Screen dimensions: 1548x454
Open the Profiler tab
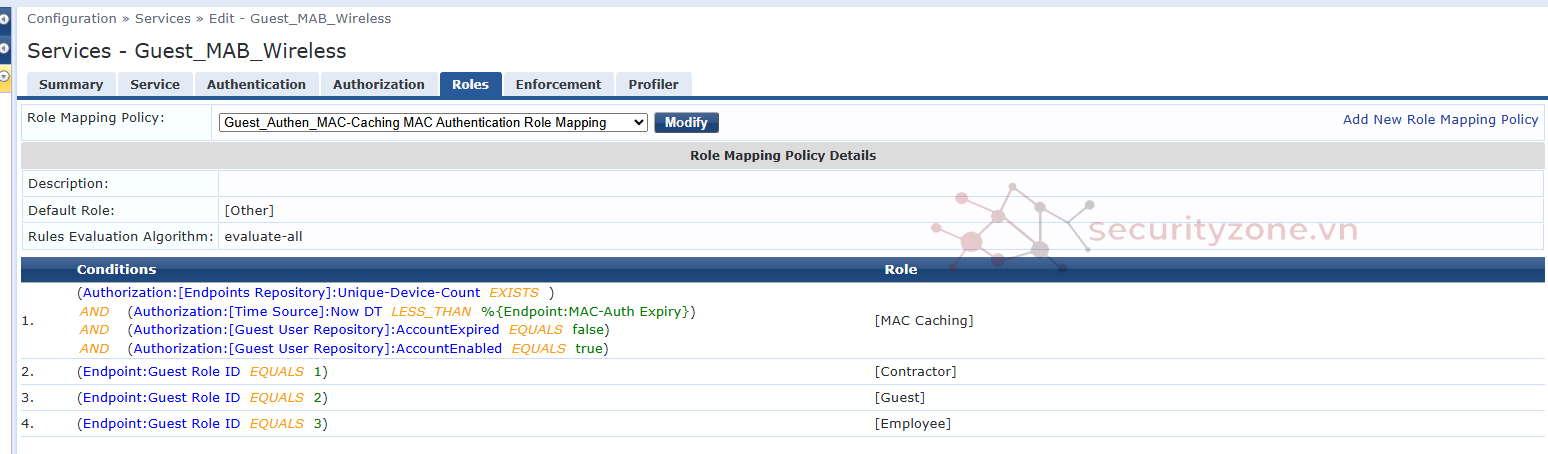pyautogui.click(x=653, y=85)
